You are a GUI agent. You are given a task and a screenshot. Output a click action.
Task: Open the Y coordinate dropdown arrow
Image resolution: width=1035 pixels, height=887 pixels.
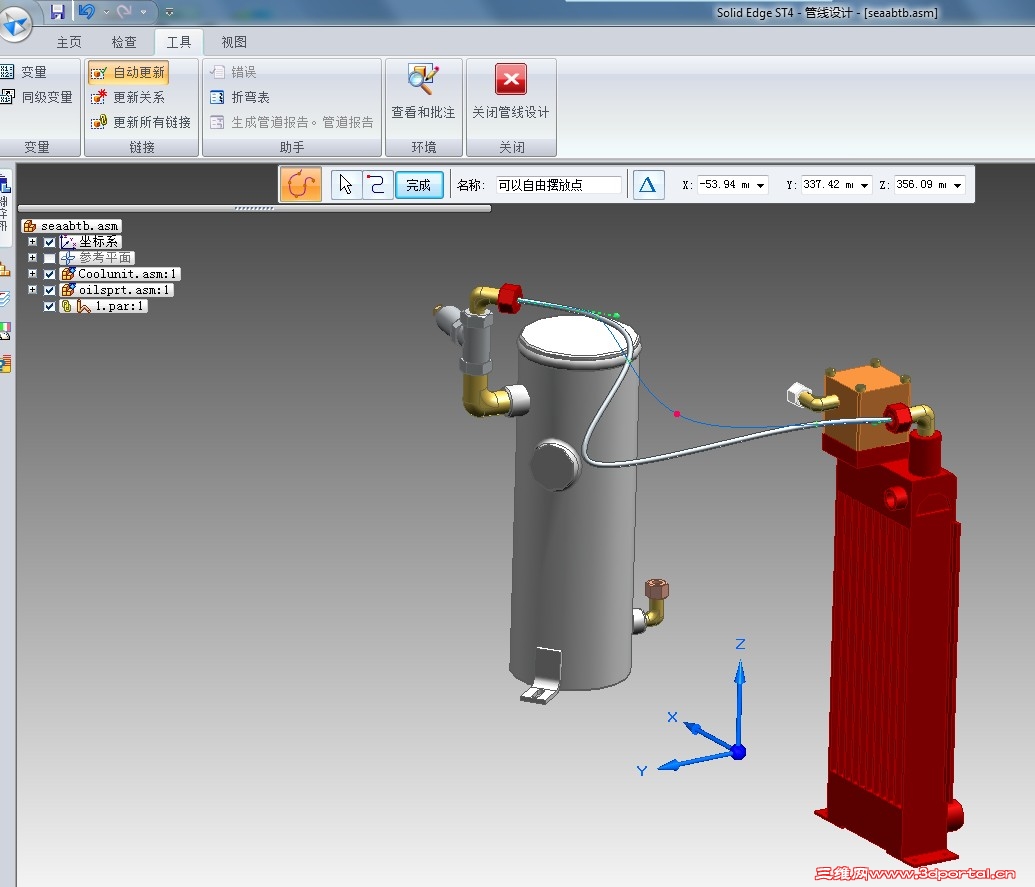pyautogui.click(x=864, y=185)
